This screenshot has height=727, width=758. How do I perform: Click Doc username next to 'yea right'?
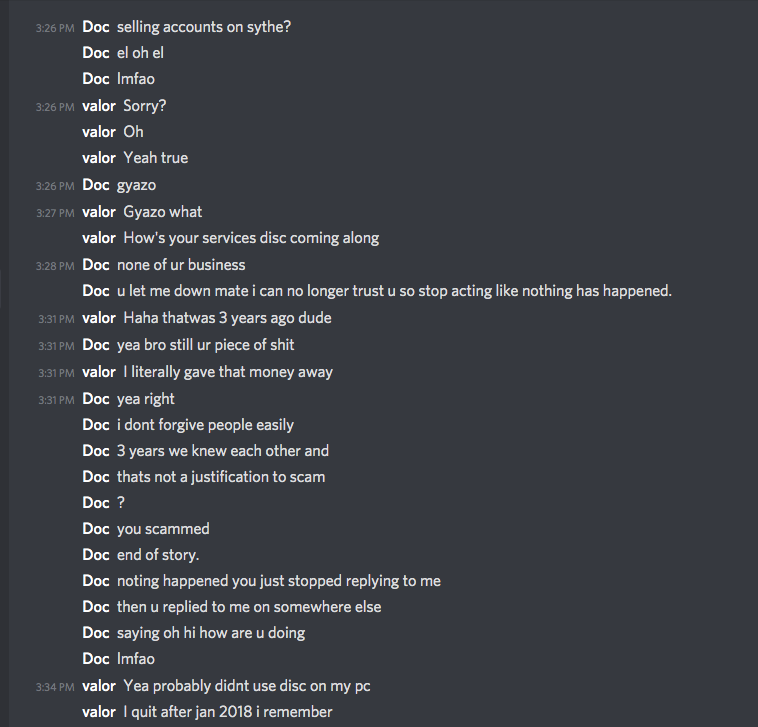point(96,399)
